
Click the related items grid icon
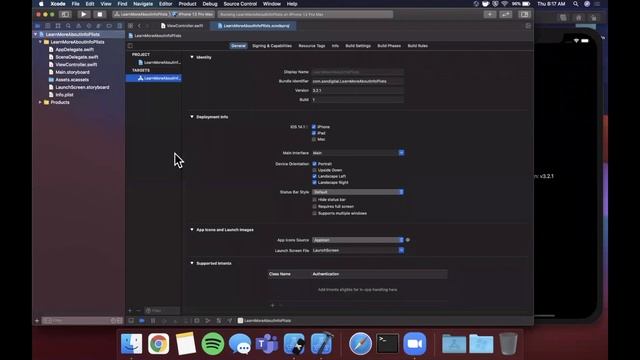[131, 26]
